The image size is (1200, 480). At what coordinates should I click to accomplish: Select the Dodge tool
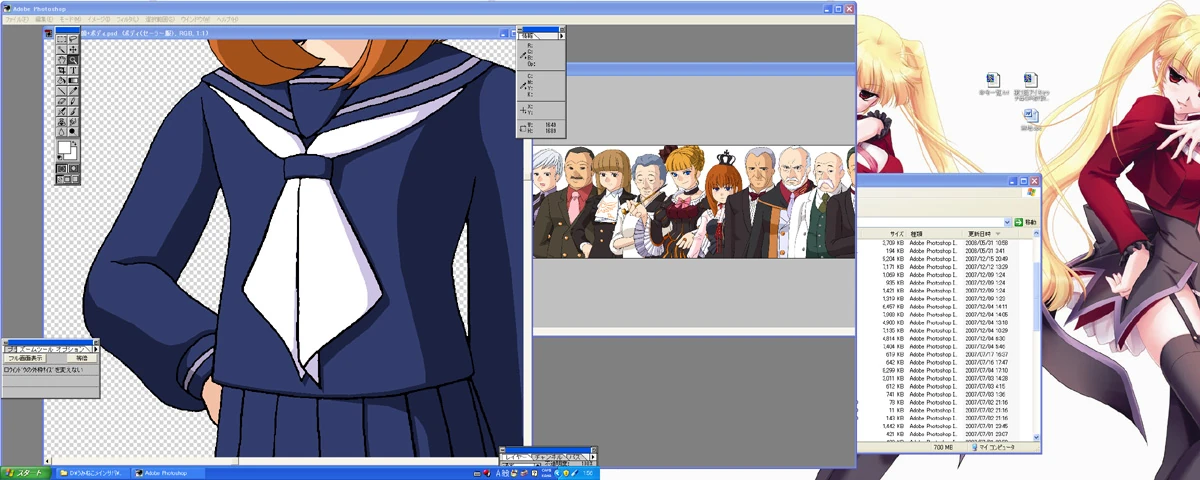pyautogui.click(x=73, y=131)
